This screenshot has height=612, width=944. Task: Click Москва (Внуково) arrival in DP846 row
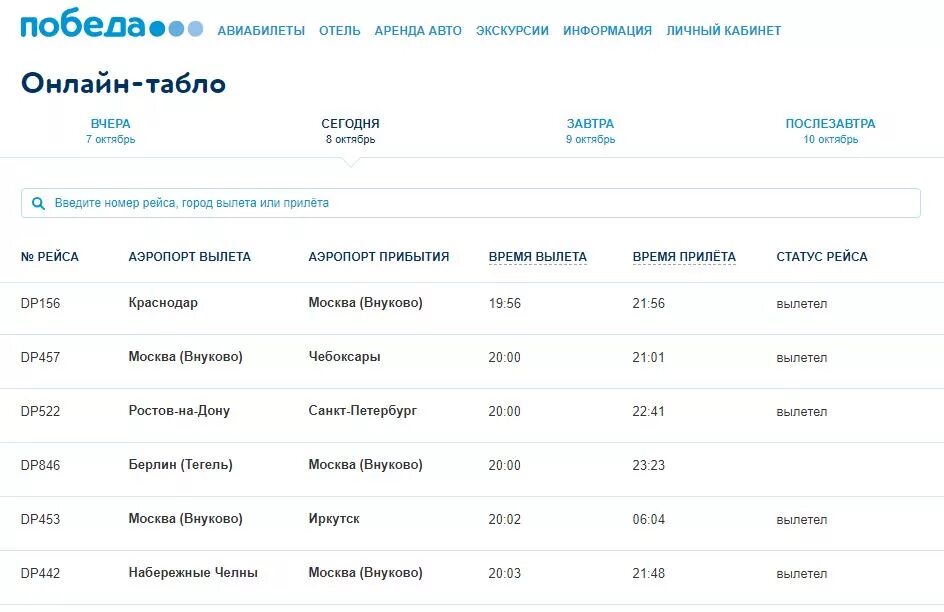[365, 465]
